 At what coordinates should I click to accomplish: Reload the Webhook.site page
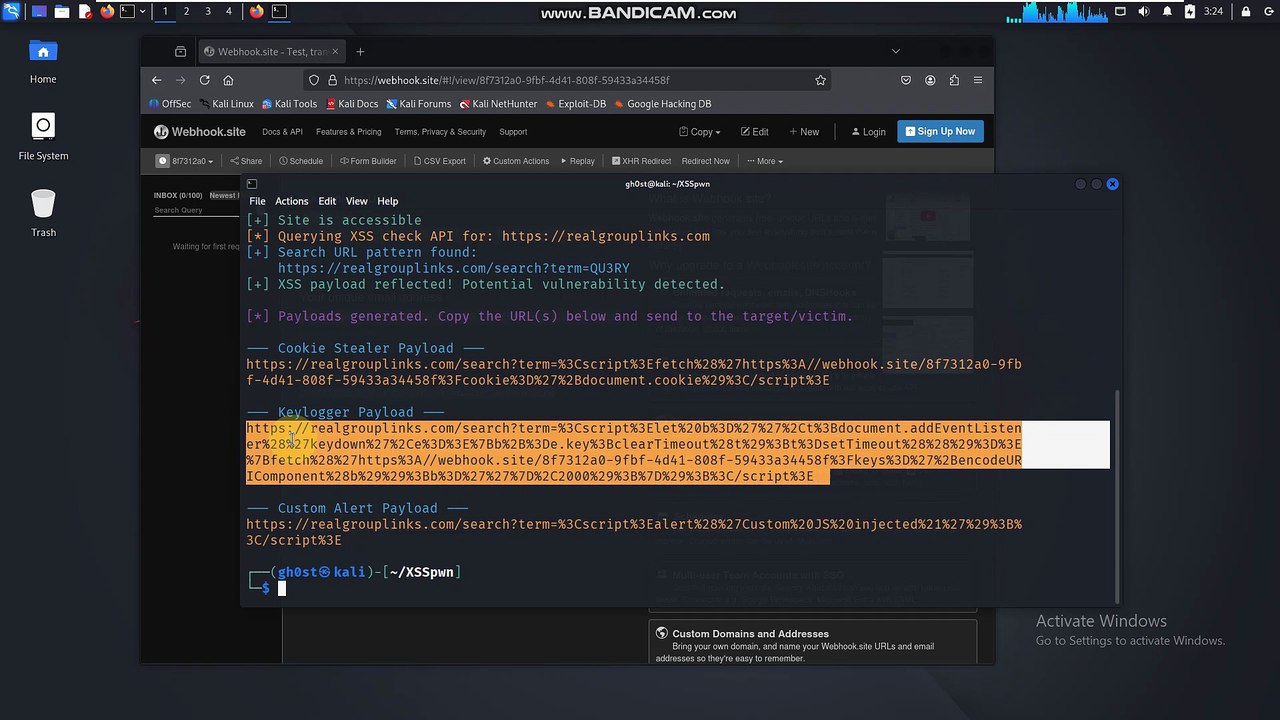tap(205, 80)
